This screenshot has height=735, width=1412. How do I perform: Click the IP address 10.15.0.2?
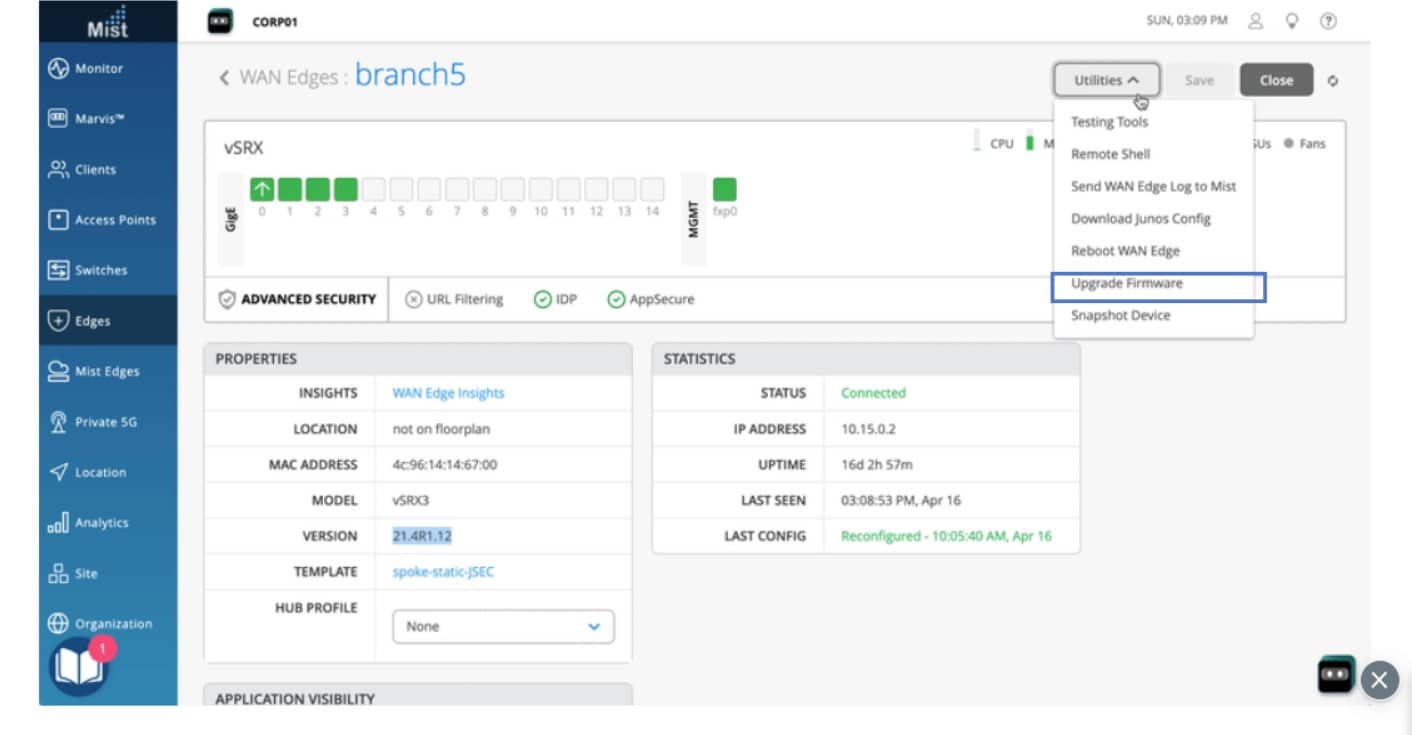[868, 429]
